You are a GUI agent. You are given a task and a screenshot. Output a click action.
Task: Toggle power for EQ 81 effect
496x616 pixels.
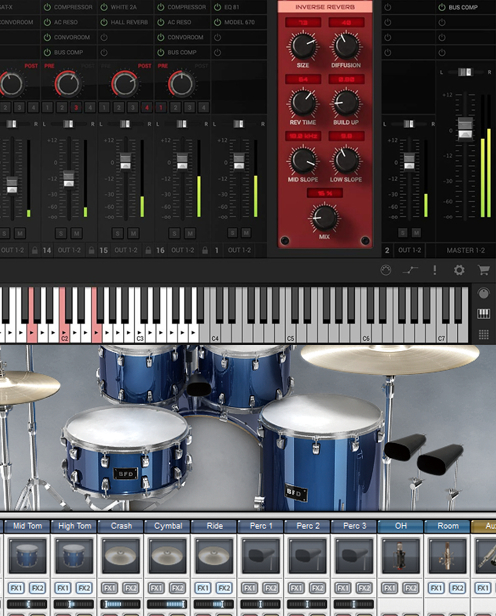(218, 7)
